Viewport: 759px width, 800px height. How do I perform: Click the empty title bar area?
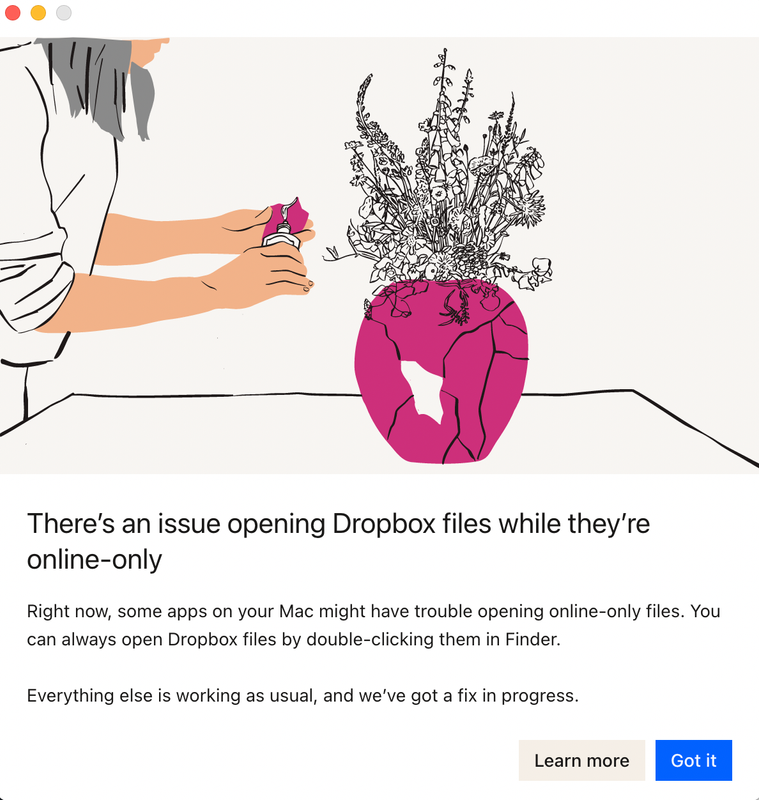coord(408,18)
